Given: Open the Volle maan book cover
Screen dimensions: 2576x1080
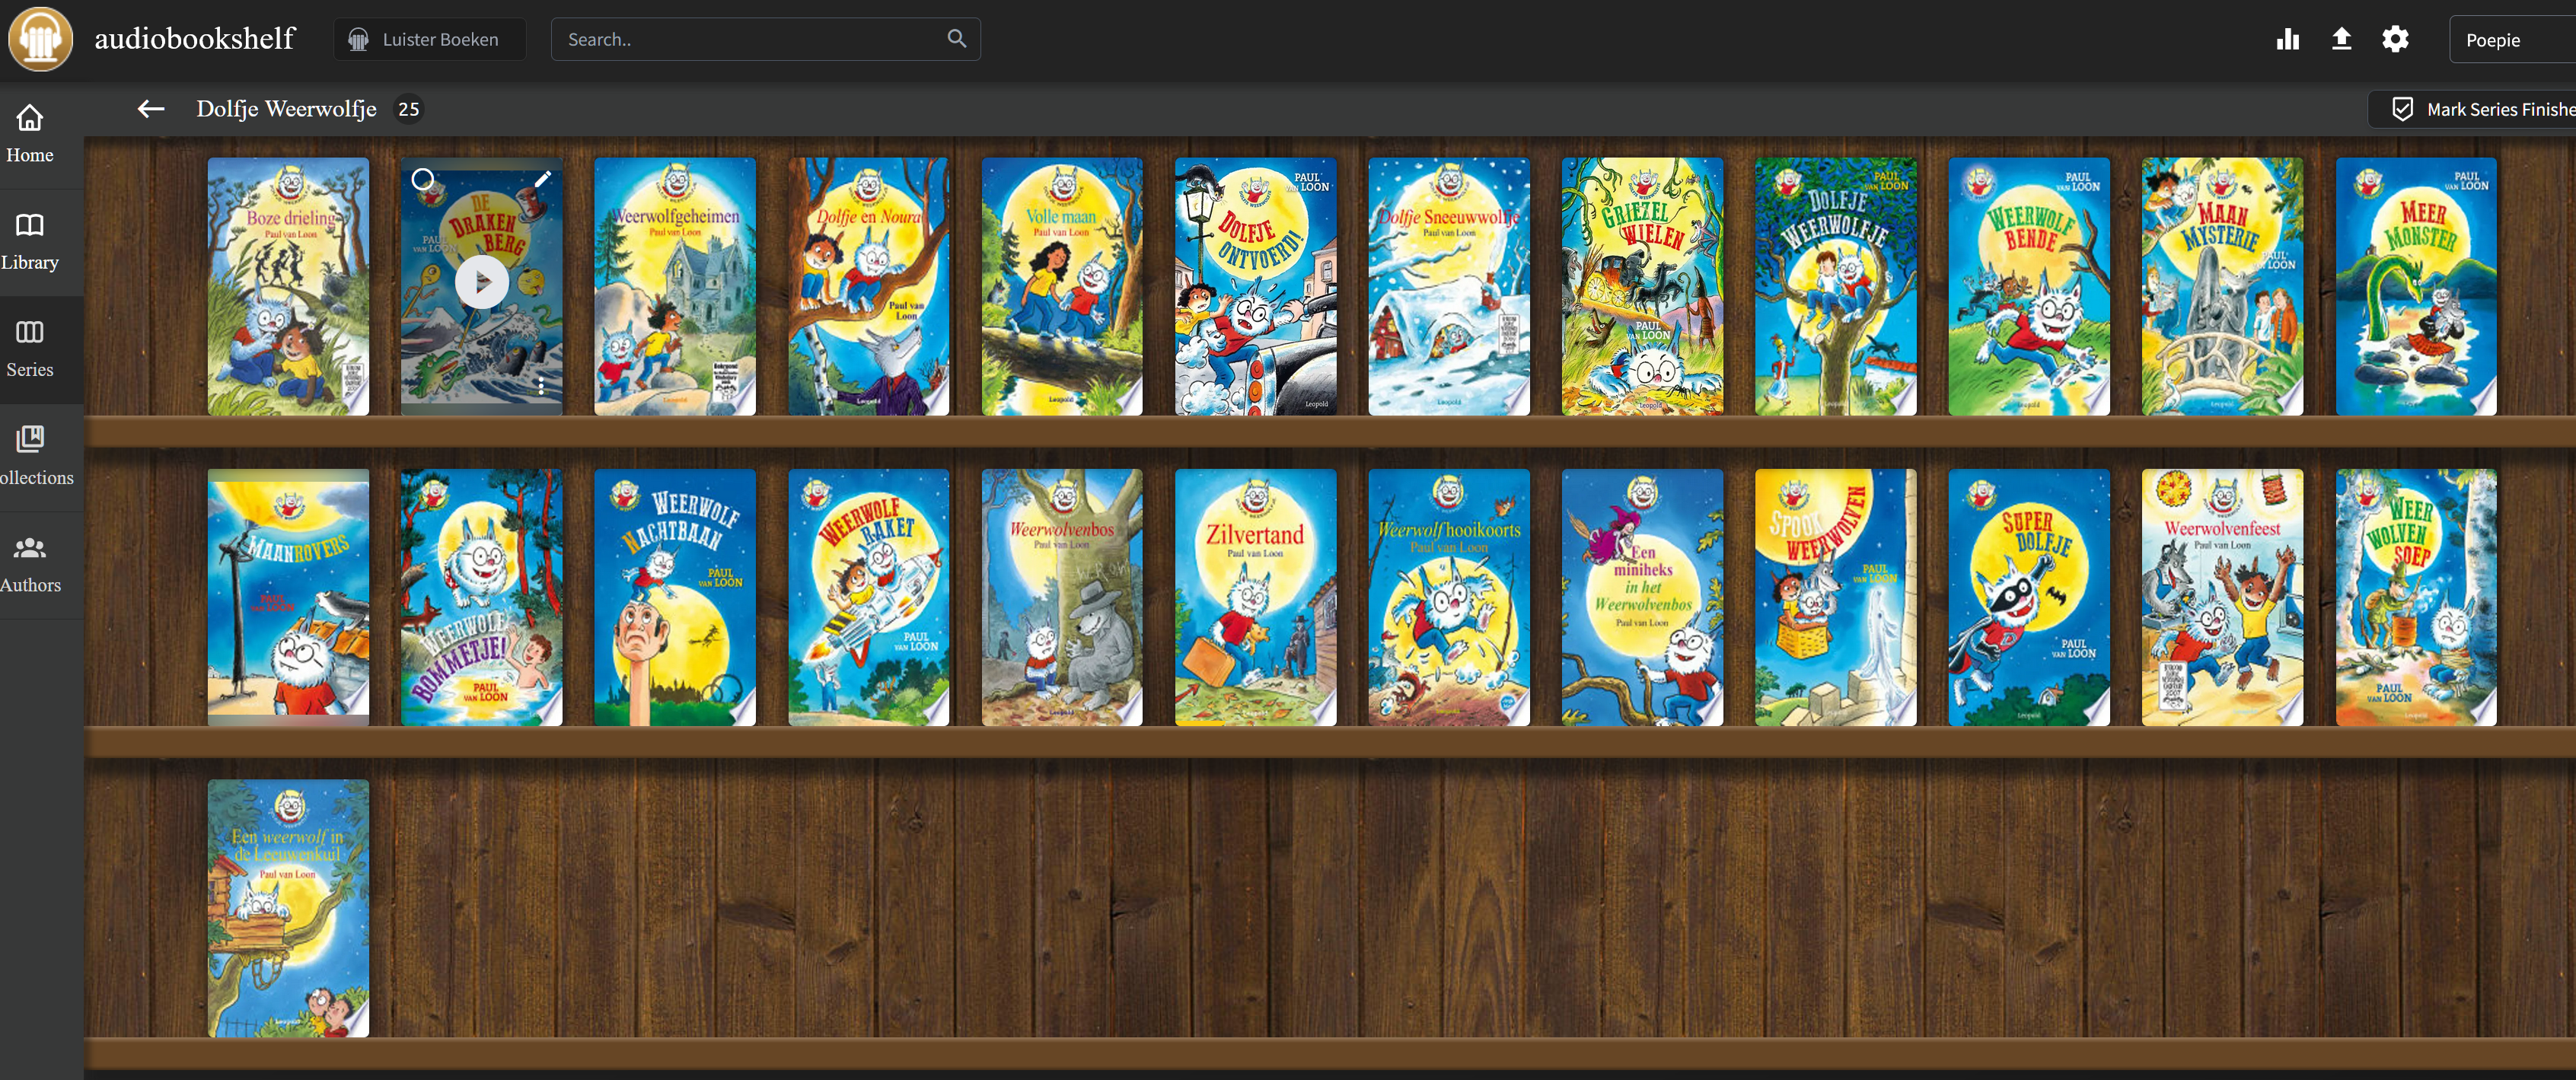Looking at the screenshot, I should pyautogui.click(x=1062, y=286).
